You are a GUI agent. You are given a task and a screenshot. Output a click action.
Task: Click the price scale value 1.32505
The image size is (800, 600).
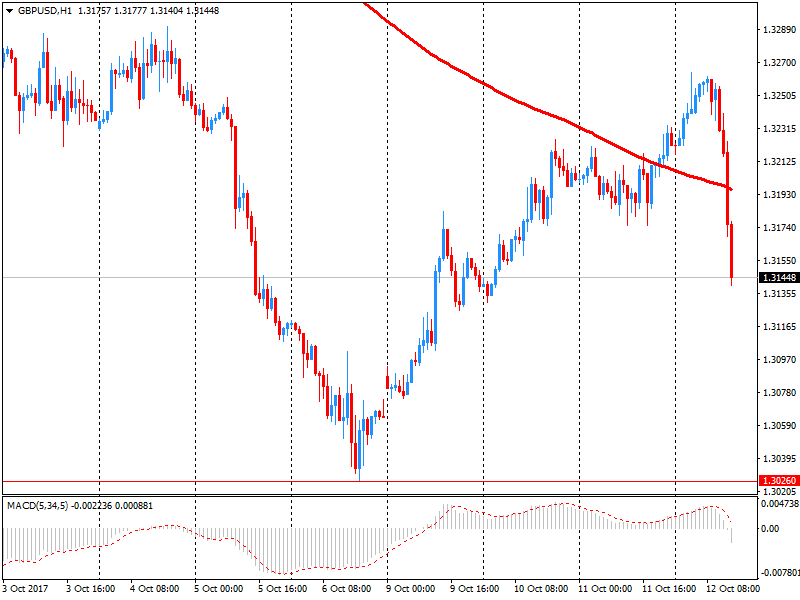[779, 96]
